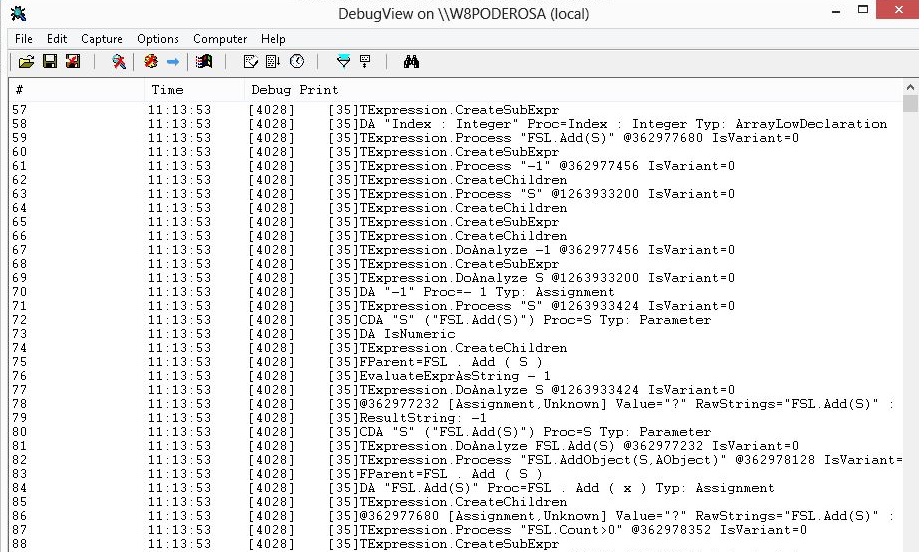Select row 70 DA "-1" Proc=- 1
924x557 pixels.
[456, 292]
